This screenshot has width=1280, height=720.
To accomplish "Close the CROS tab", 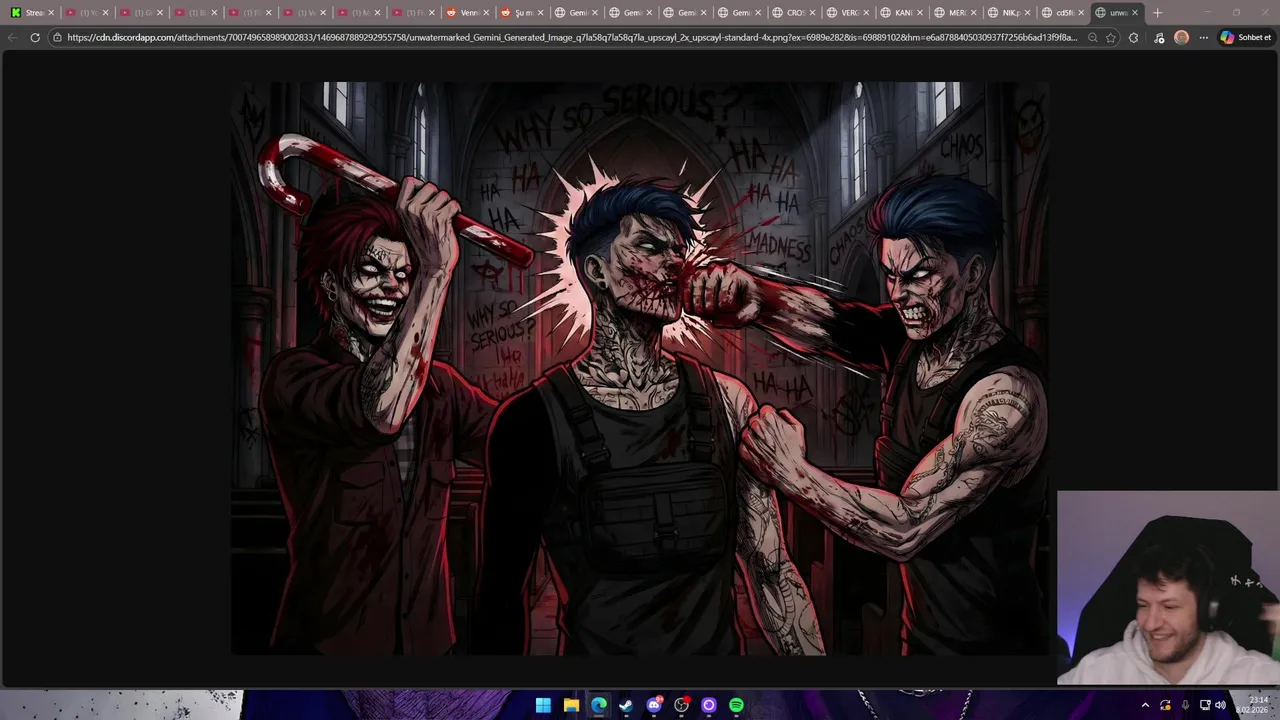I will coord(811,13).
